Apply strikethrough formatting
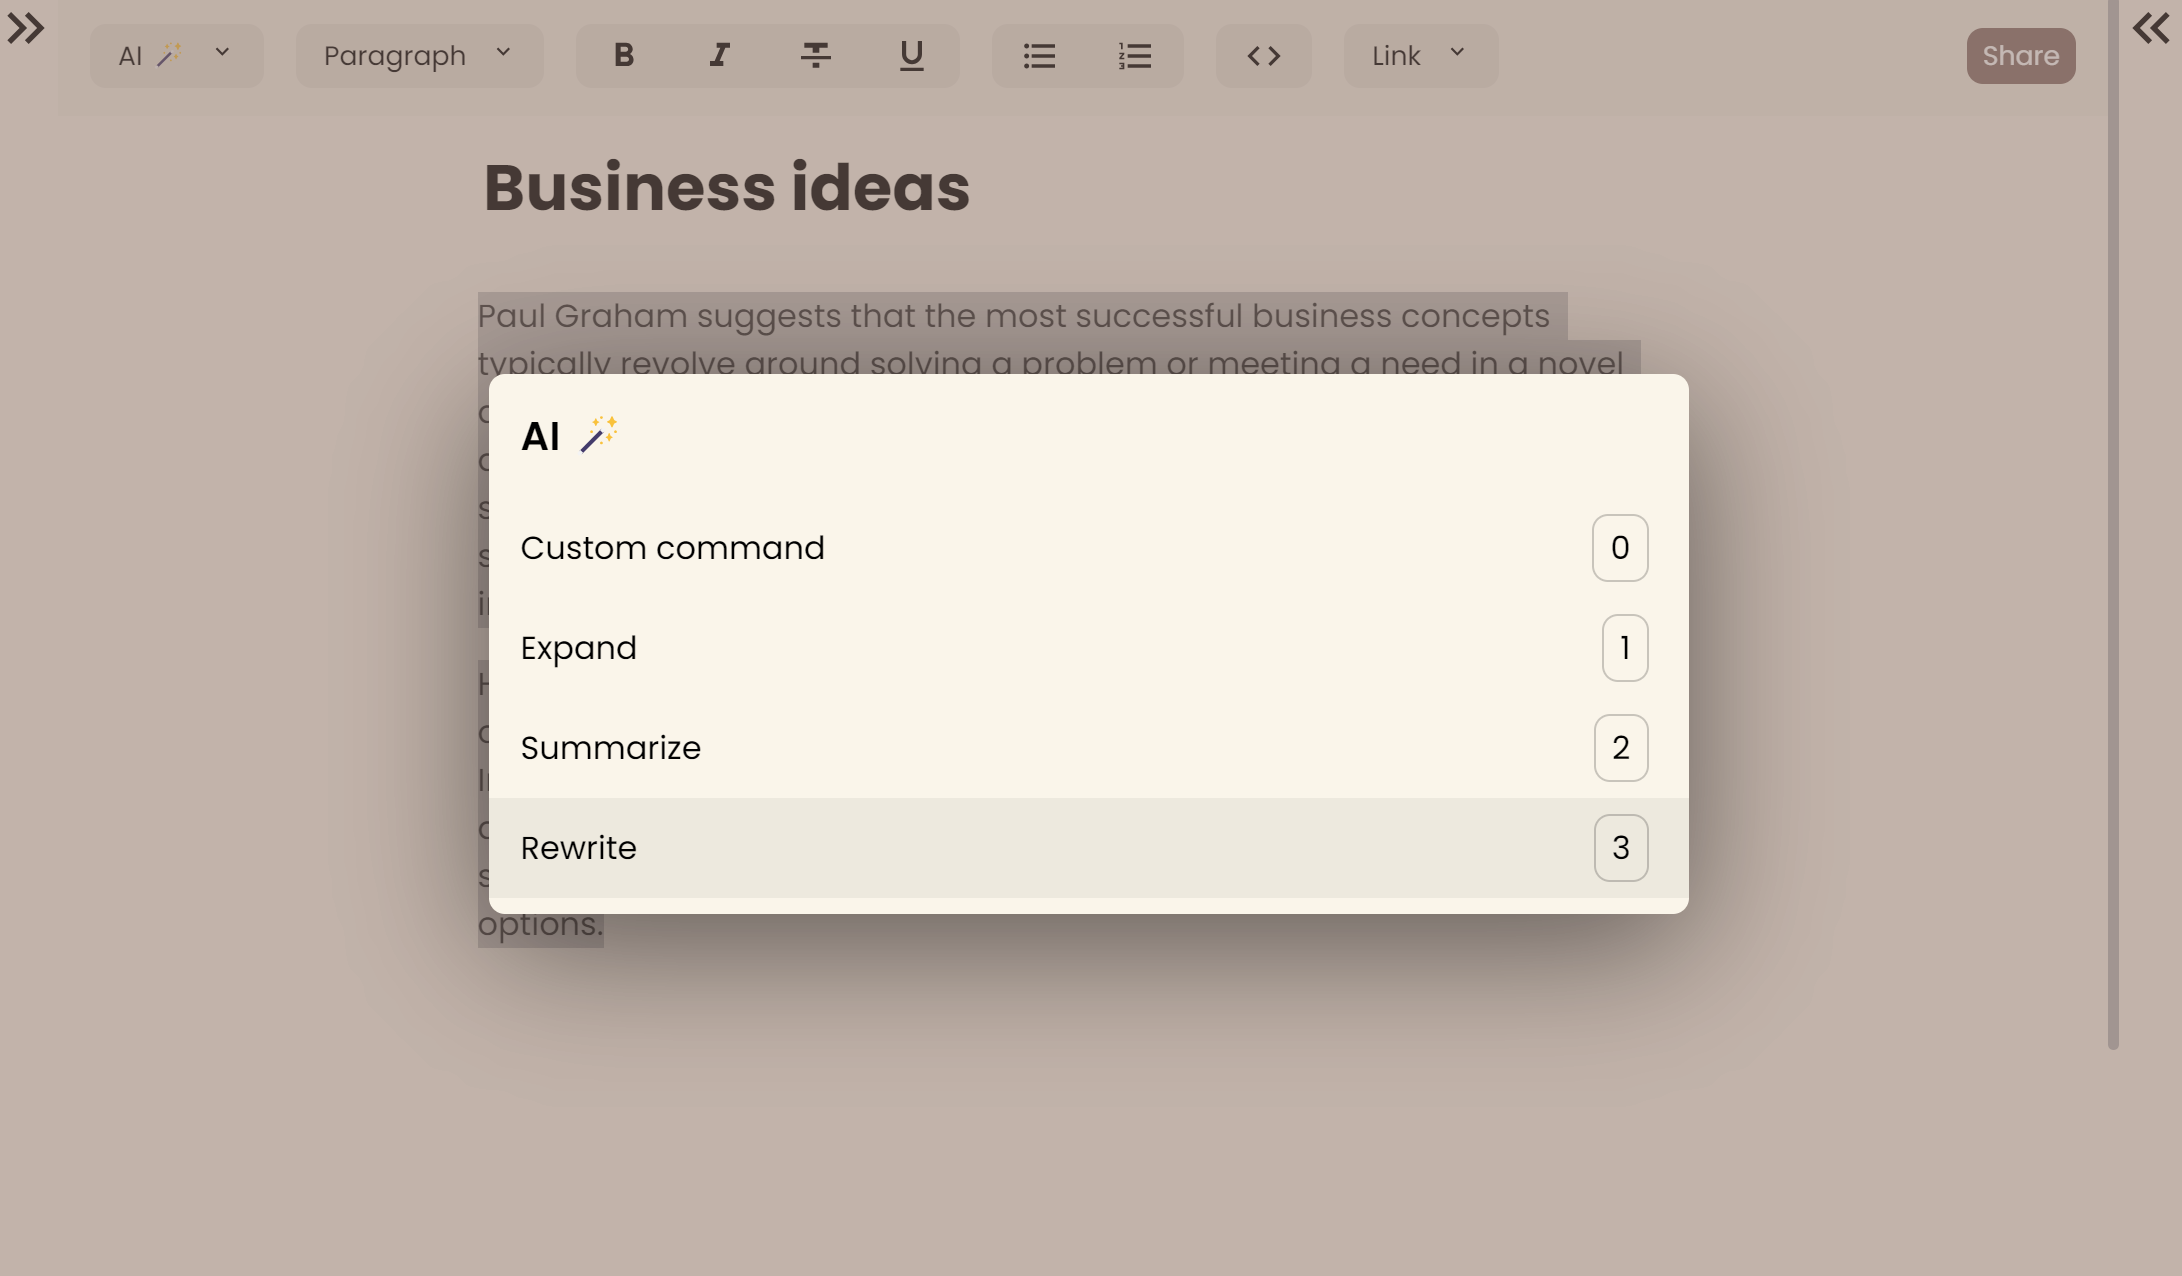 [x=815, y=56]
